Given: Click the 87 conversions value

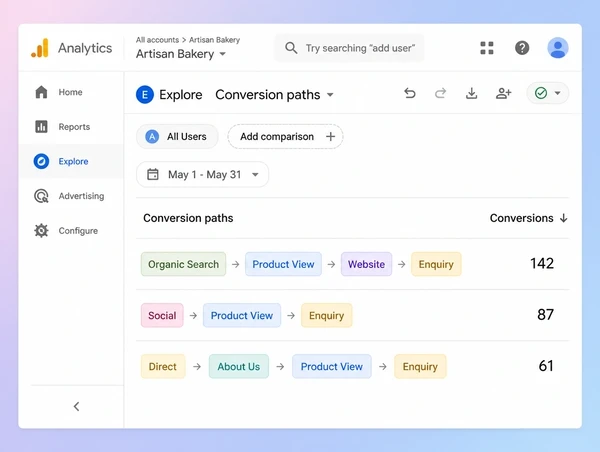Looking at the screenshot, I should tap(546, 315).
